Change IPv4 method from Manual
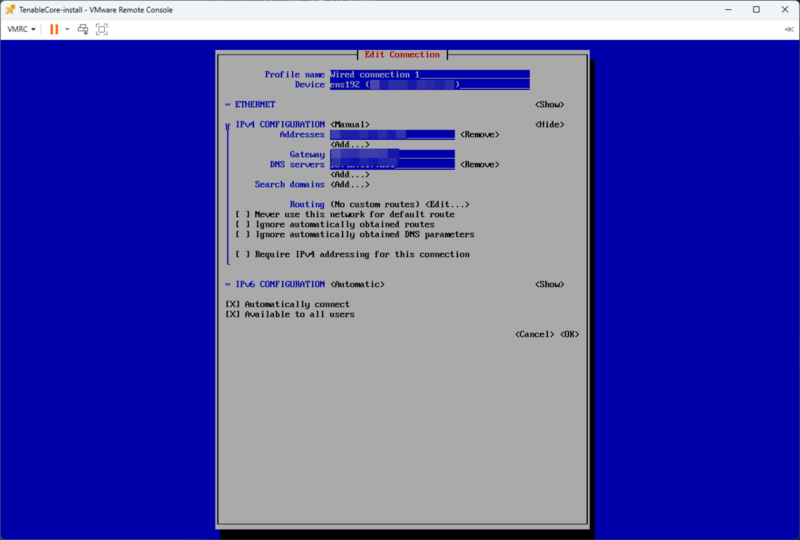This screenshot has height=540, width=800. pyautogui.click(x=350, y=125)
